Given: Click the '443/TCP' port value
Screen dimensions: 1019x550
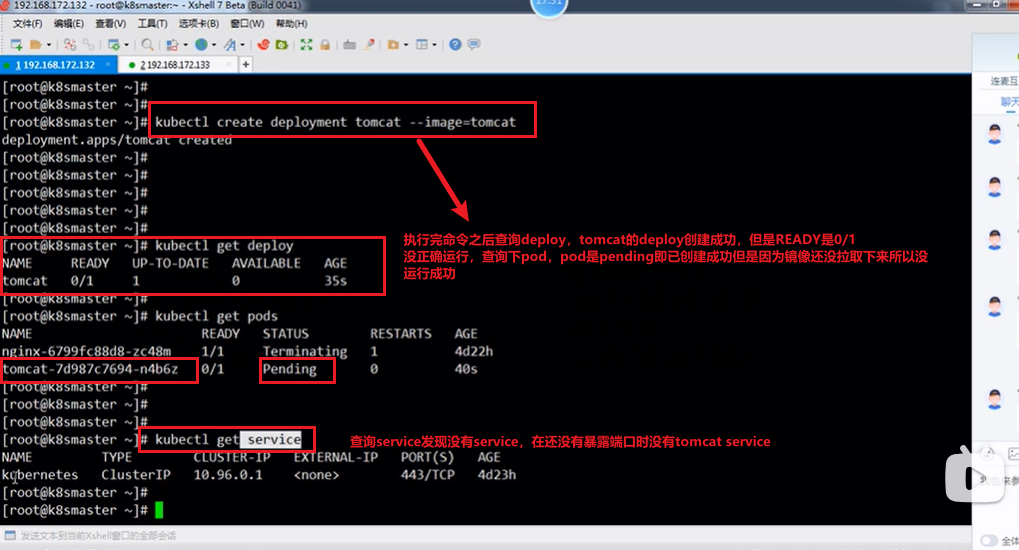Looking at the screenshot, I should (x=428, y=475).
